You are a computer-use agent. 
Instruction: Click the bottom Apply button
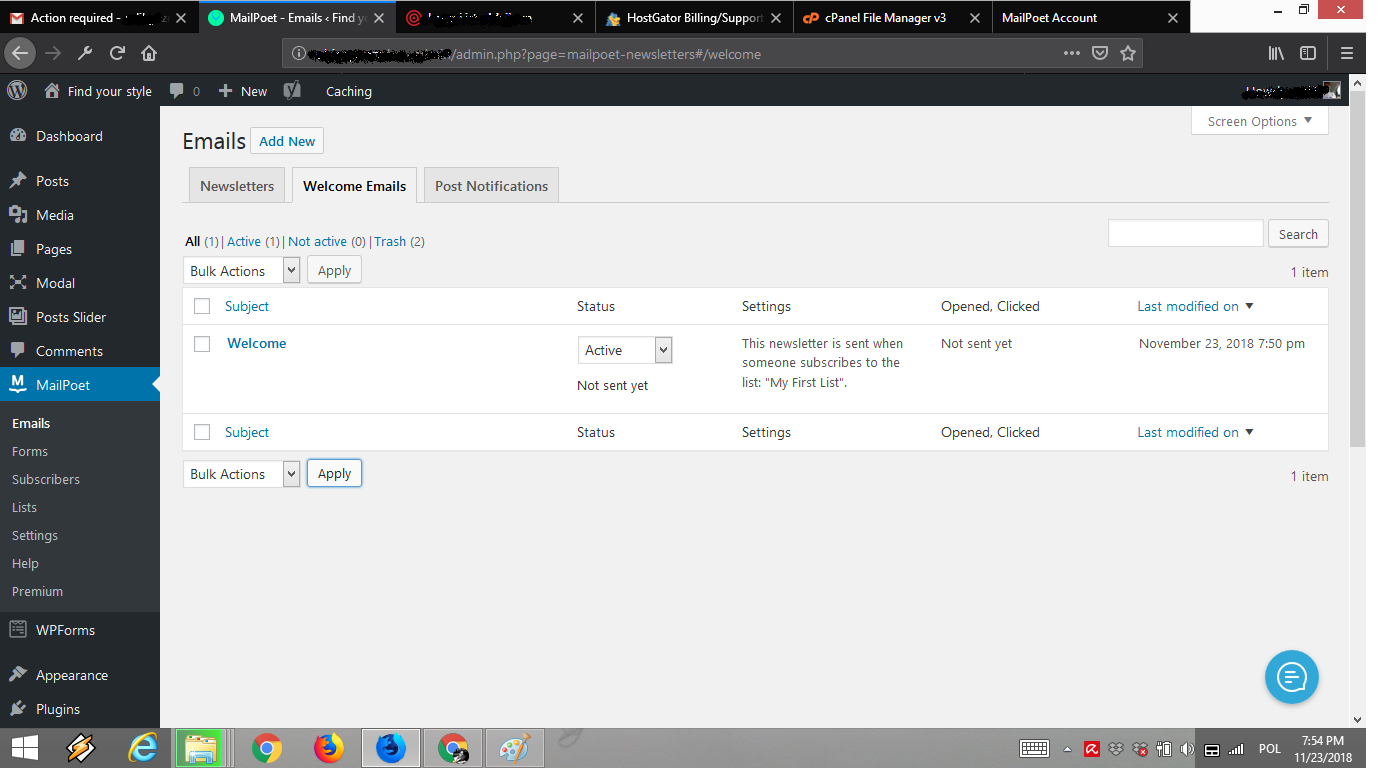click(x=334, y=474)
